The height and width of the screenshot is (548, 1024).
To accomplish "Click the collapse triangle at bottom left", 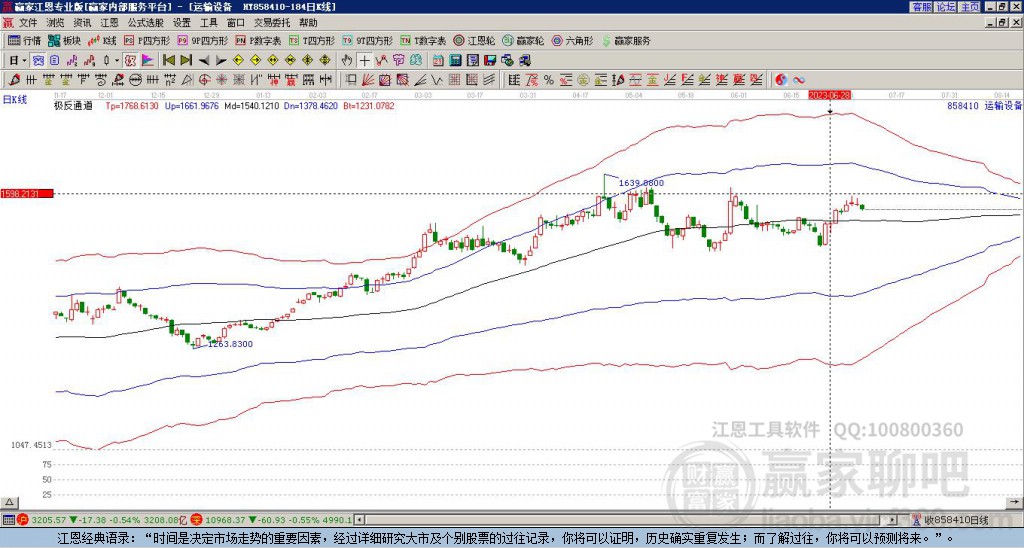I will [x=9, y=502].
